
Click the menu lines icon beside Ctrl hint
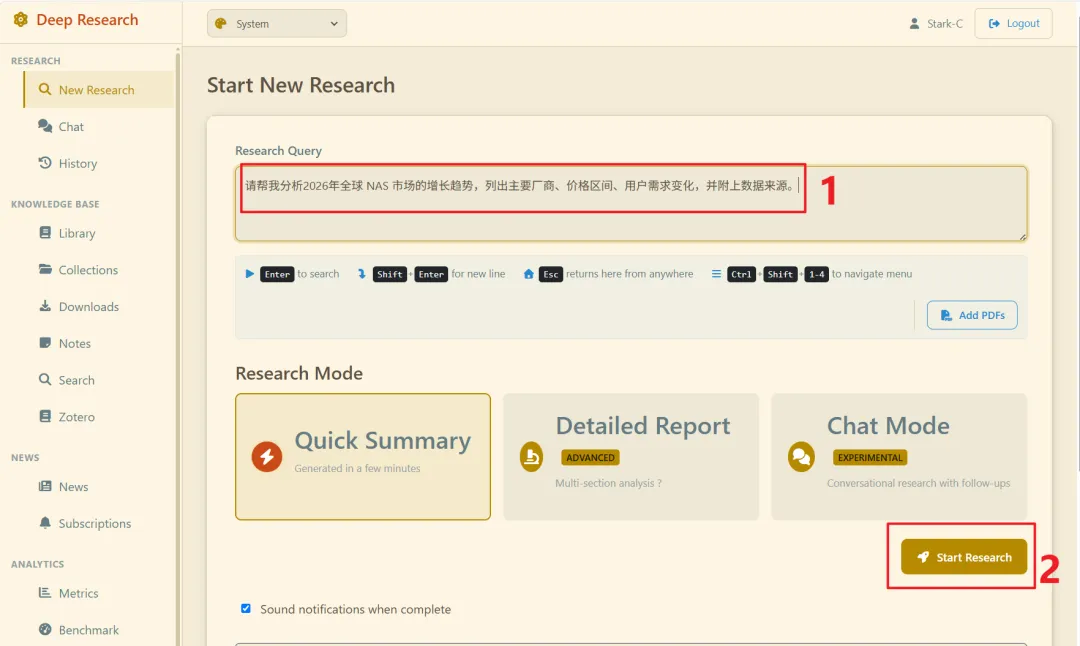coord(716,274)
